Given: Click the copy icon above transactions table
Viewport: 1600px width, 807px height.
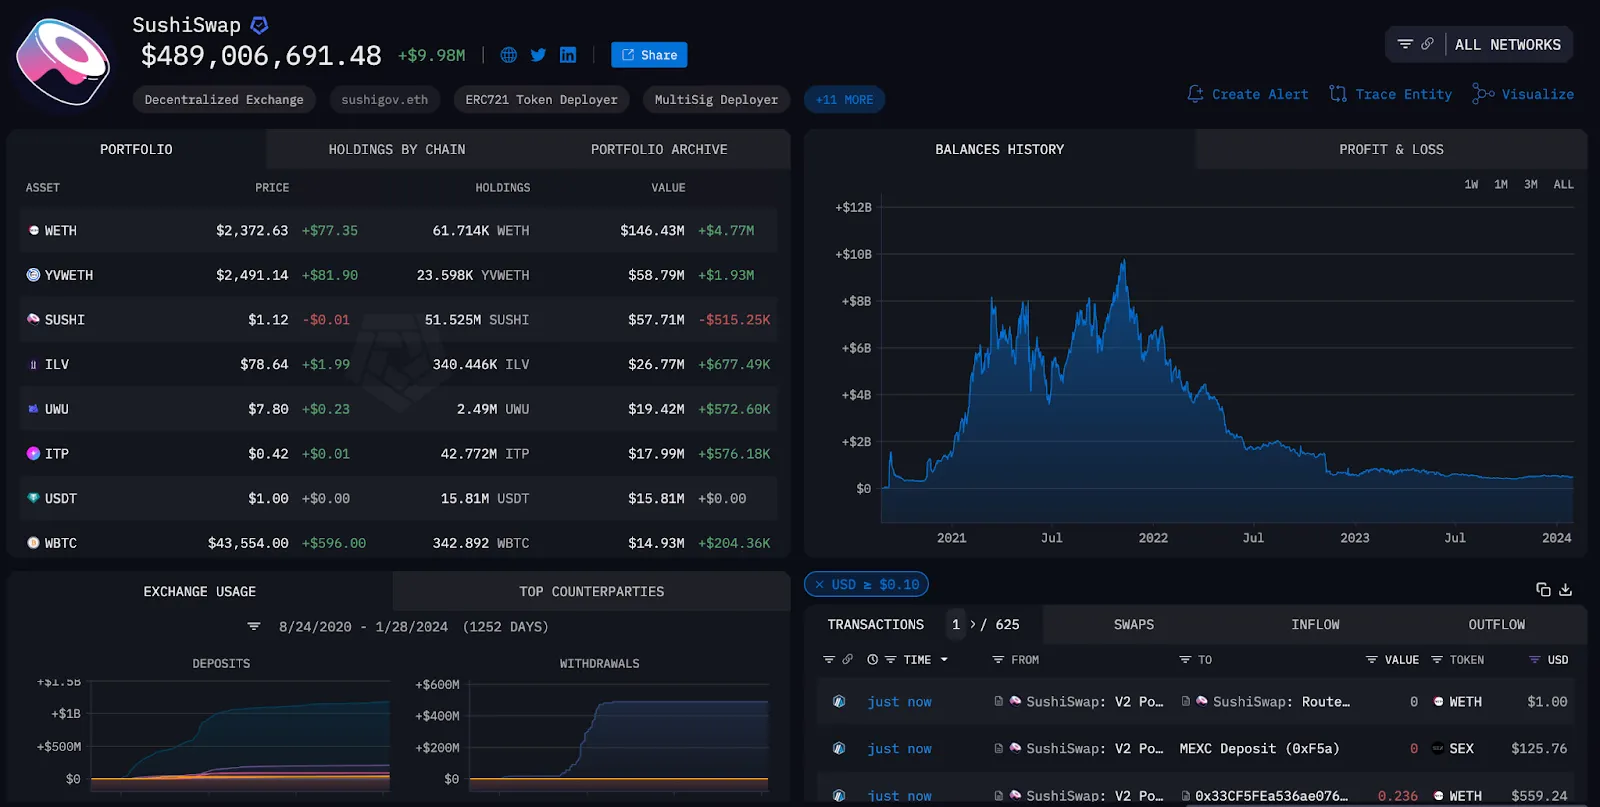Looking at the screenshot, I should pyautogui.click(x=1543, y=589).
